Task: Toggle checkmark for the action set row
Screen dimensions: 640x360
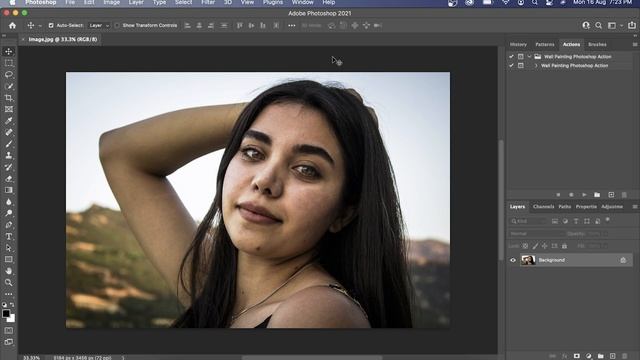Action: pyautogui.click(x=511, y=57)
